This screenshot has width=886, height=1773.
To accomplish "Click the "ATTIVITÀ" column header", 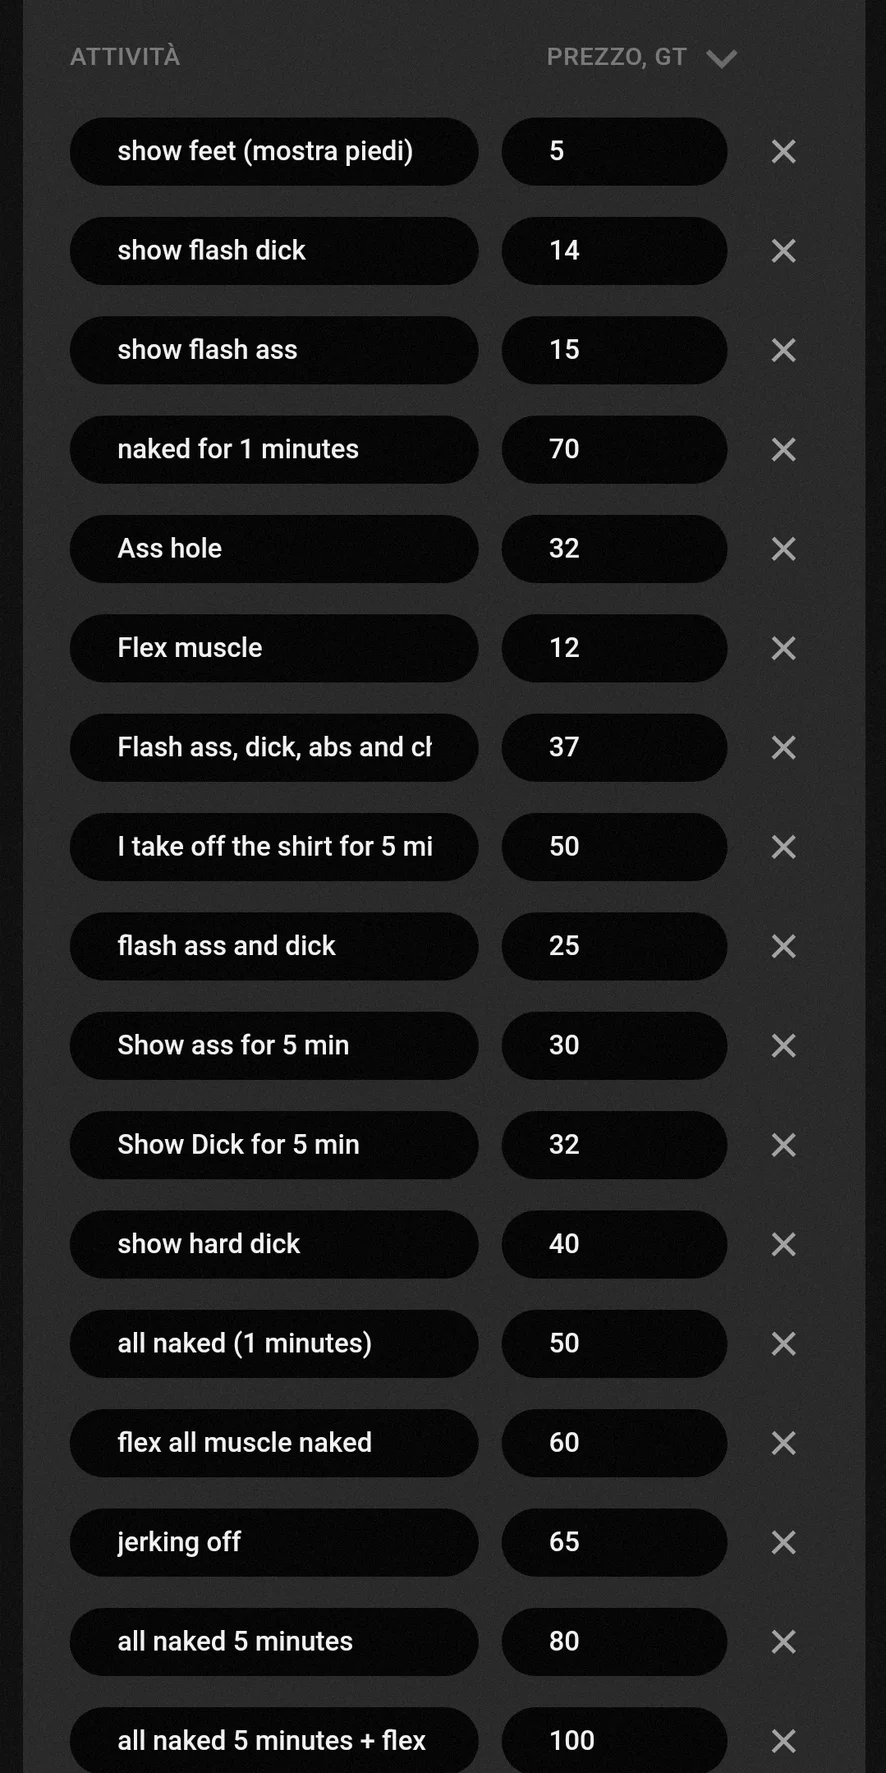I will point(125,57).
